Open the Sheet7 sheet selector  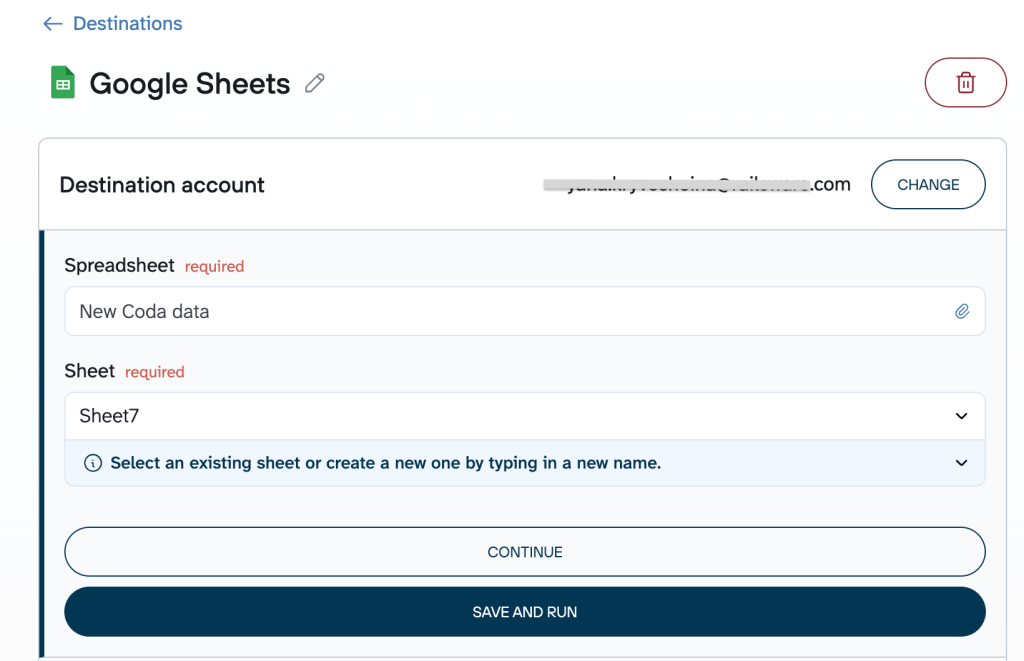[500, 416]
